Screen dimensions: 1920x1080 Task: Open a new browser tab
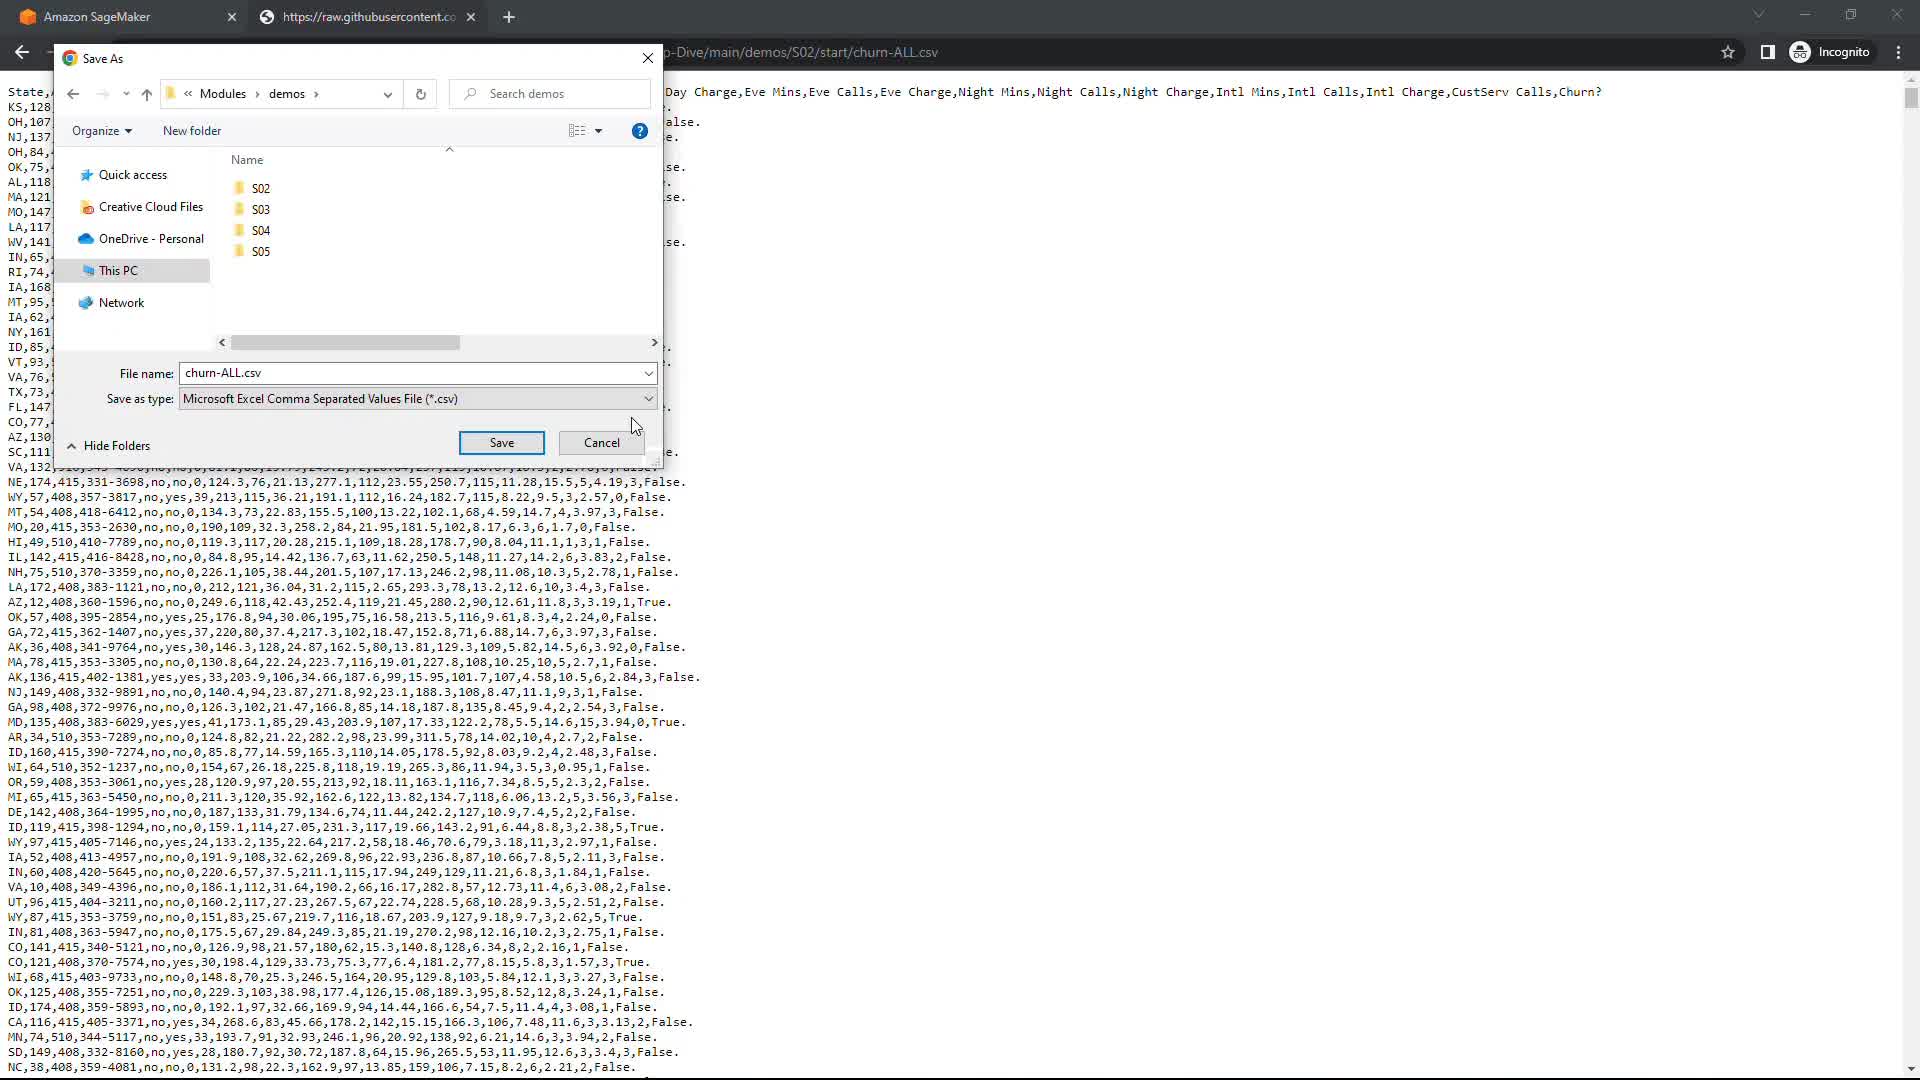point(509,17)
